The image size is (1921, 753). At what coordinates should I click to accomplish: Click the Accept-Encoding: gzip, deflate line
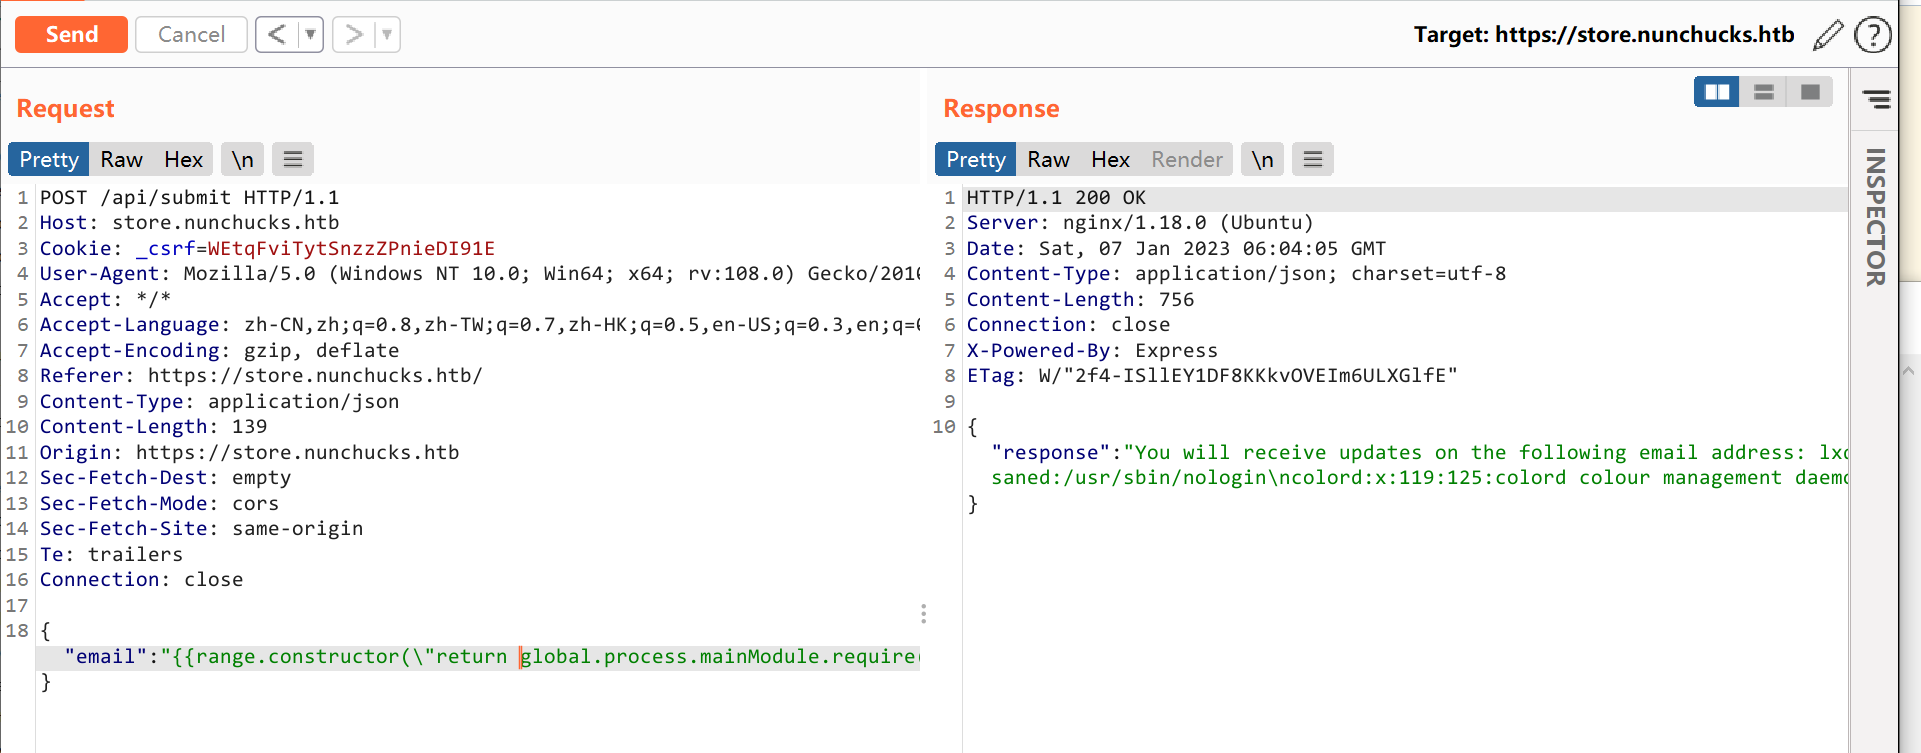tap(219, 350)
